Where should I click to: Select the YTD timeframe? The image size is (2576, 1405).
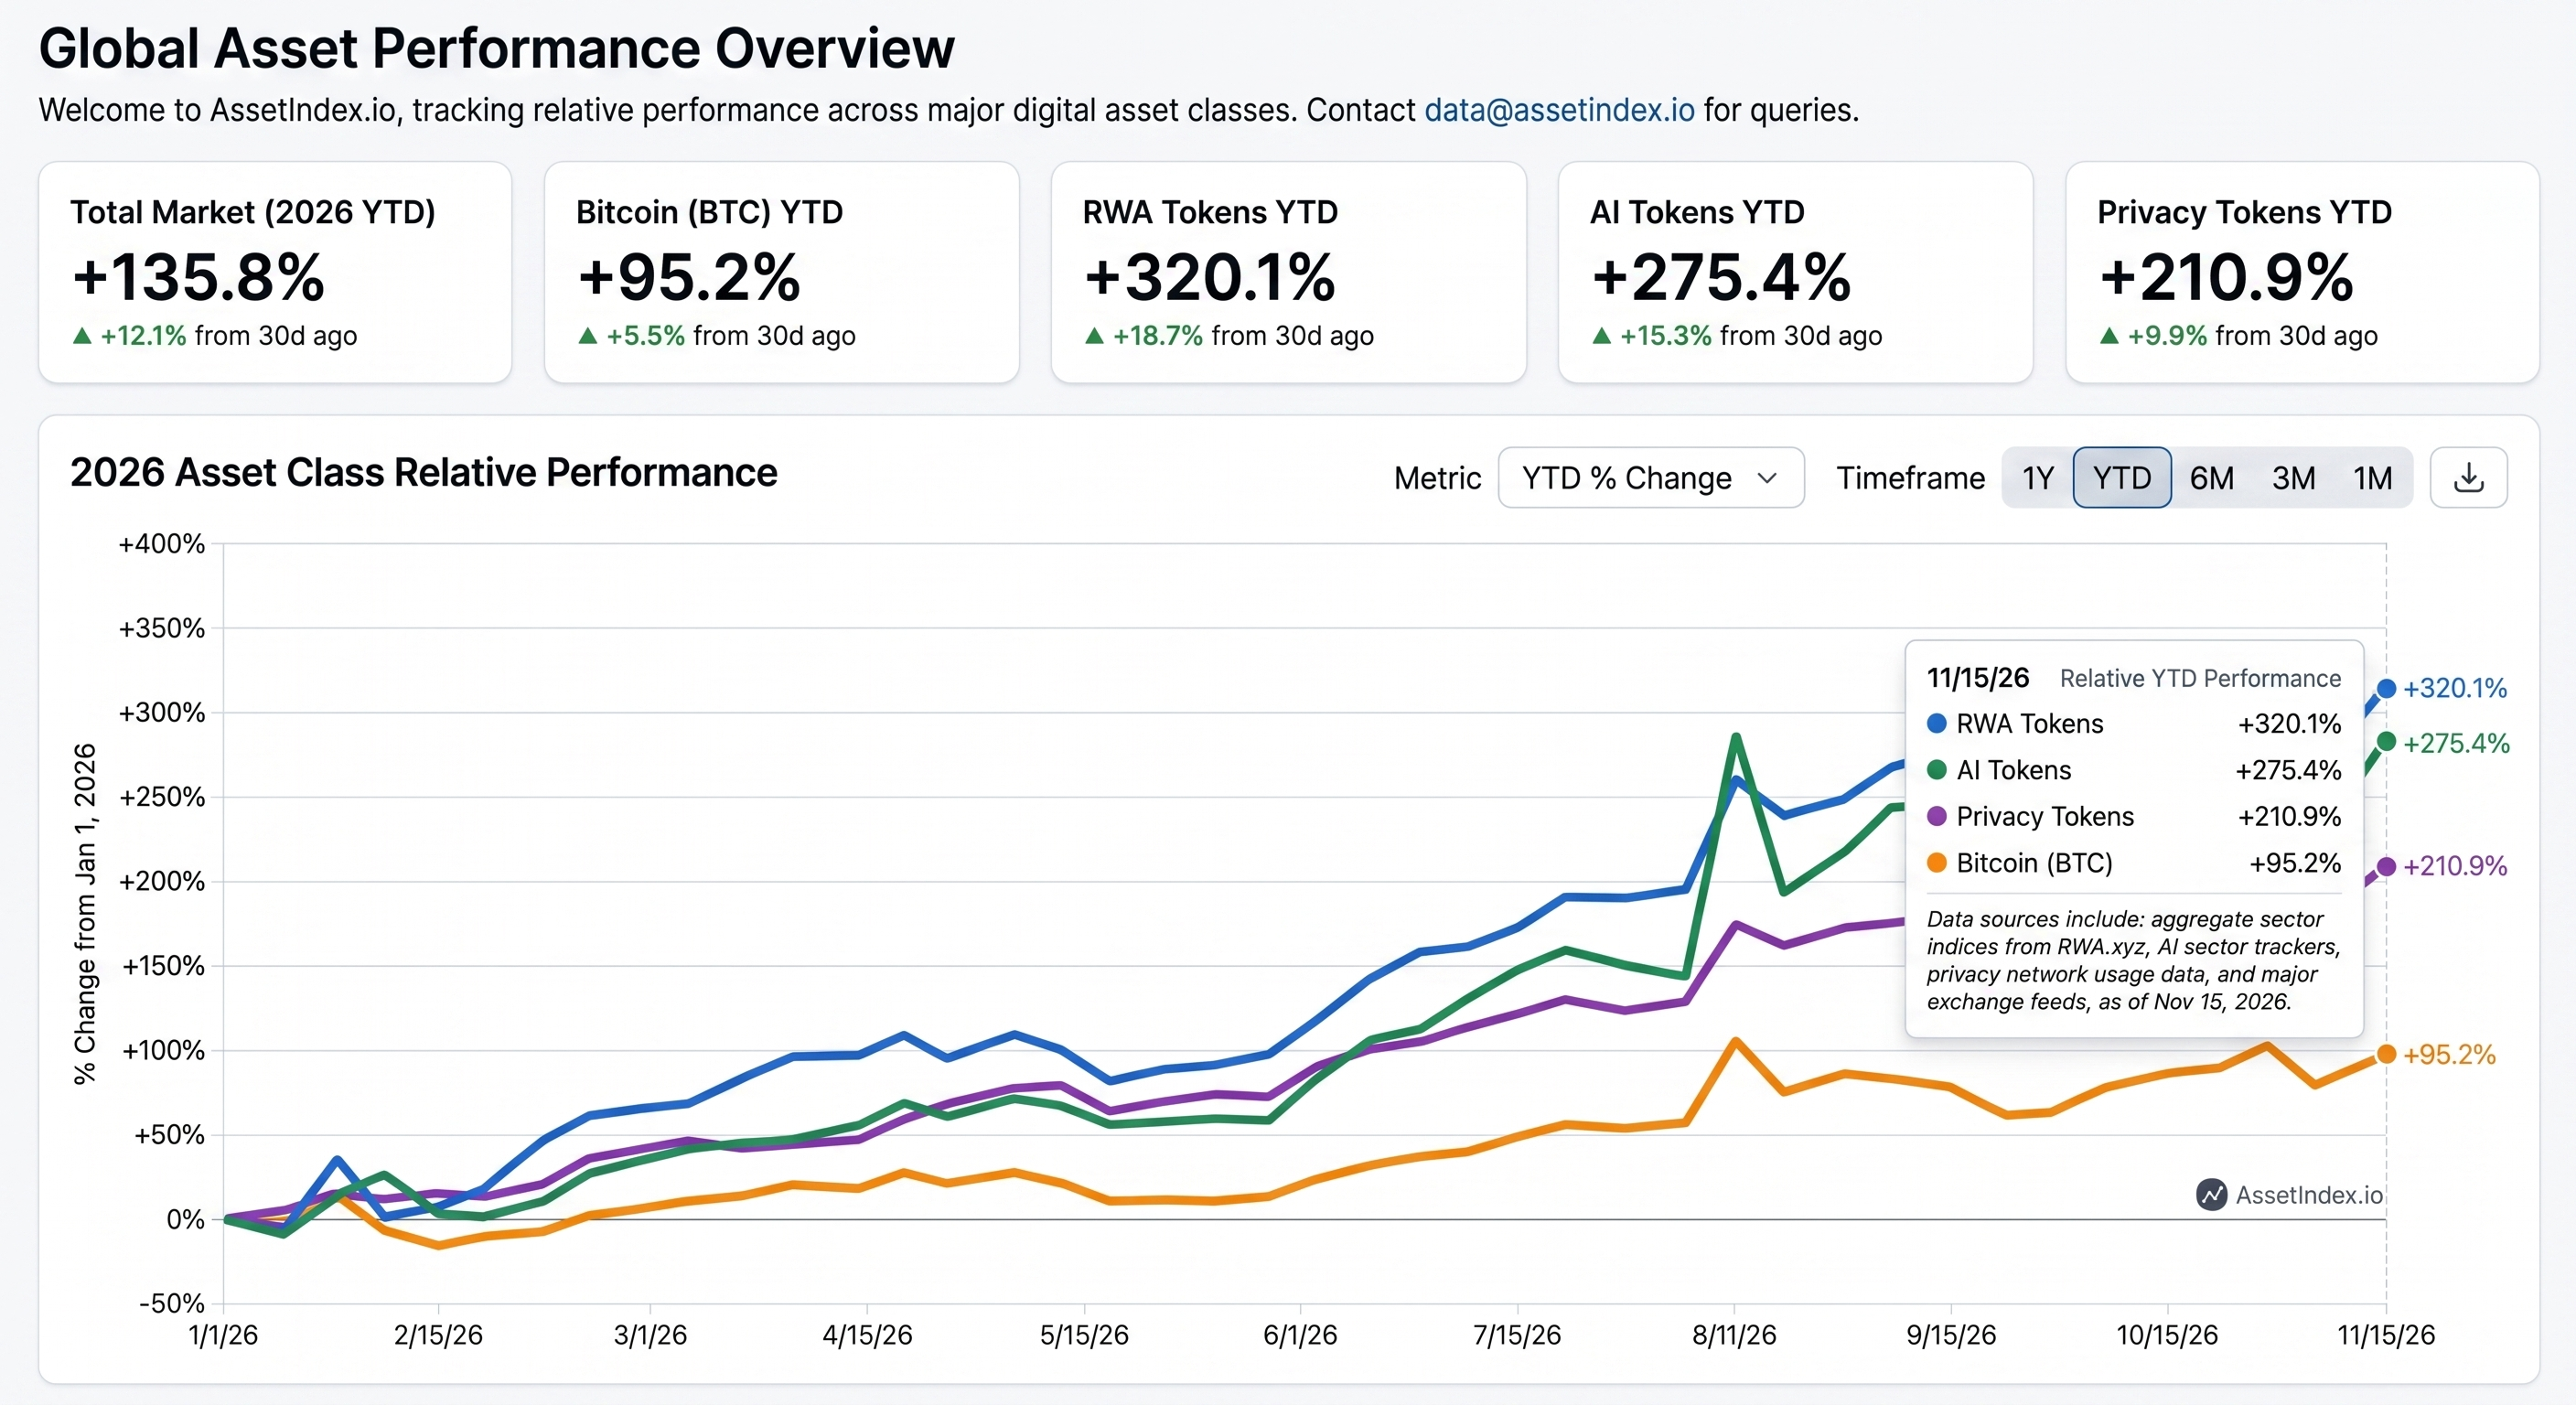[2122, 478]
